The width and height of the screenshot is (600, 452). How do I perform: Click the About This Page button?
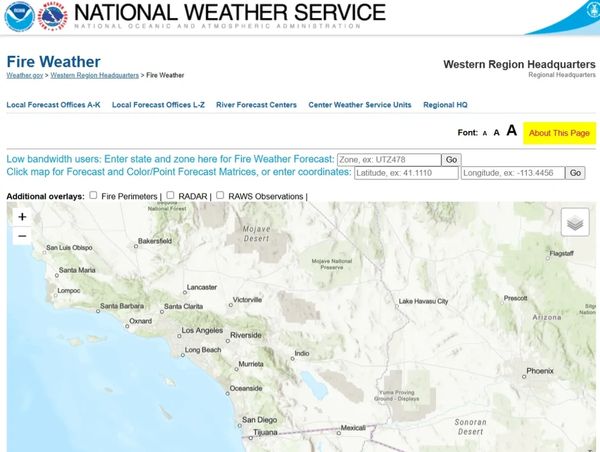pyautogui.click(x=559, y=133)
